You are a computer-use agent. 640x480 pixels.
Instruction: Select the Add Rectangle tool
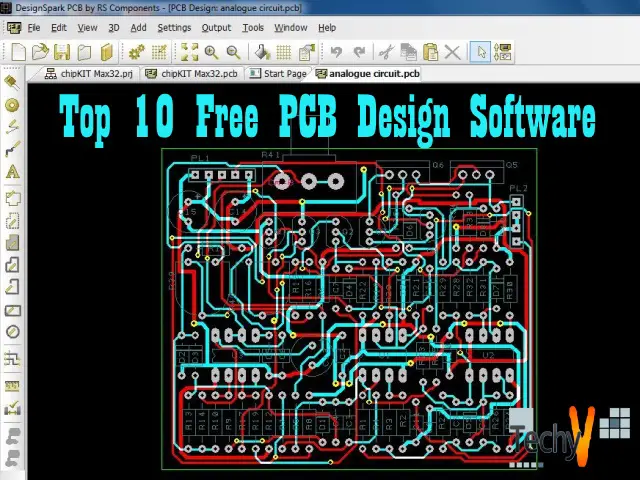pyautogui.click(x=13, y=311)
